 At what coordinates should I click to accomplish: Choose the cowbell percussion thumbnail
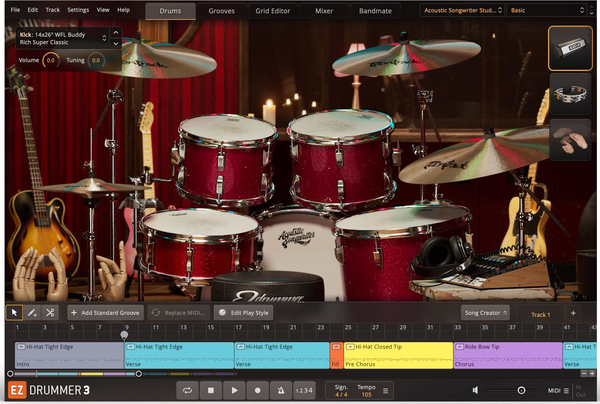tap(570, 47)
